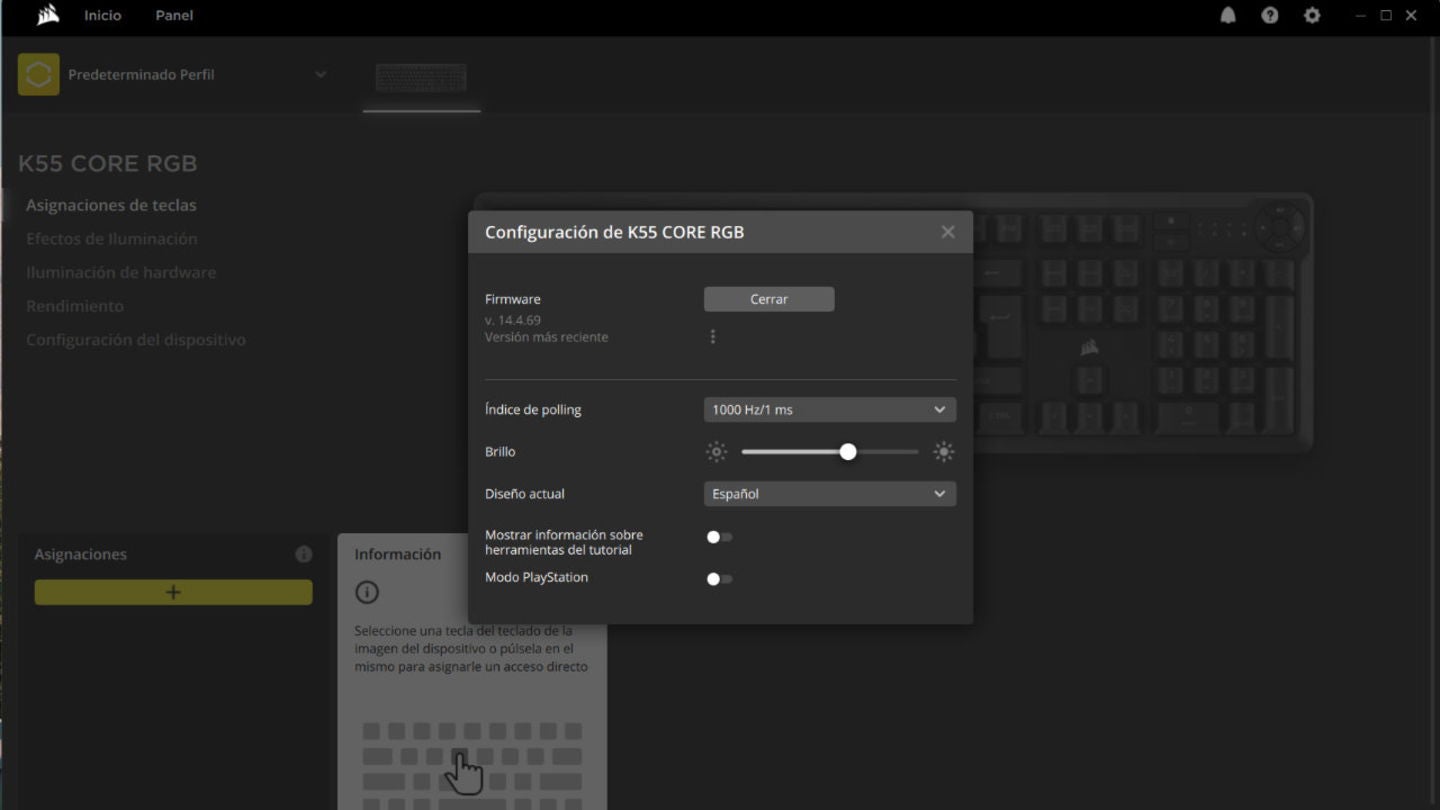Open the notifications bell

click(x=1228, y=15)
